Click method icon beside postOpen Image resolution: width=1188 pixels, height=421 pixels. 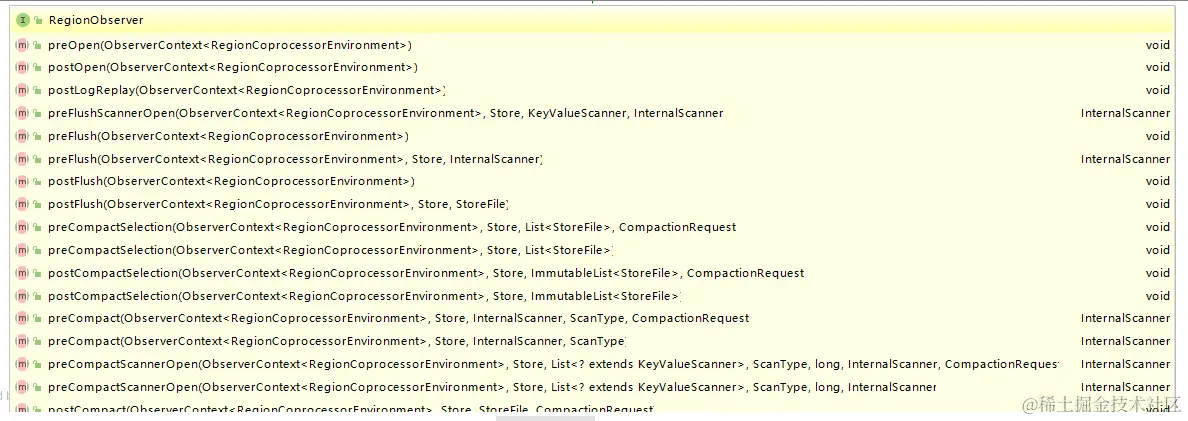[x=22, y=68]
